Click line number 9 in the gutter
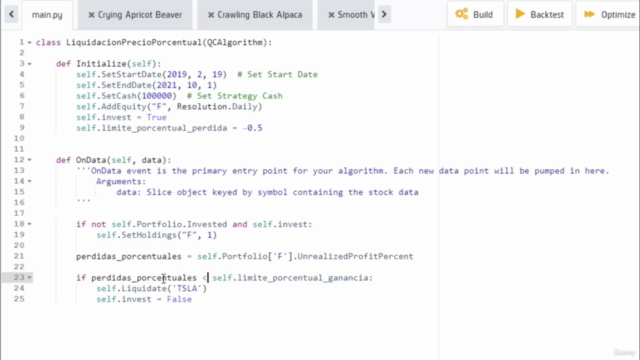The image size is (640, 360). click(22, 128)
